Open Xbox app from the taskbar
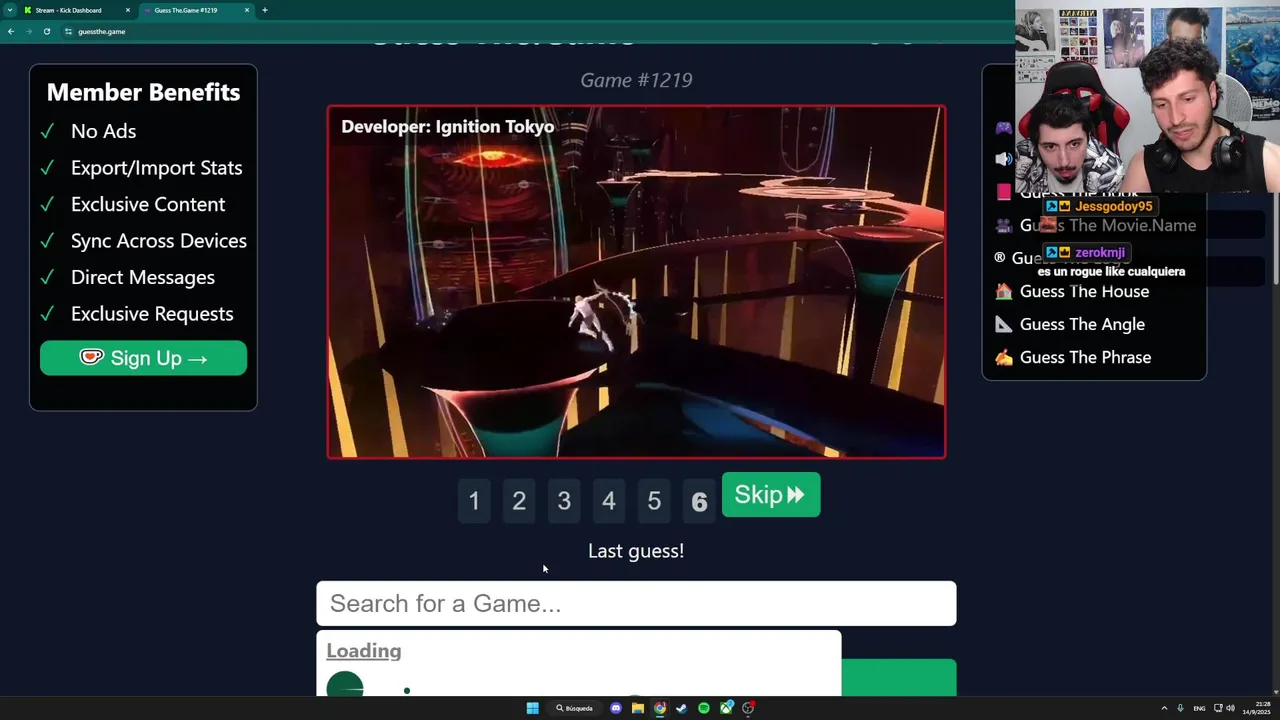This screenshot has height=720, width=1280. click(726, 708)
